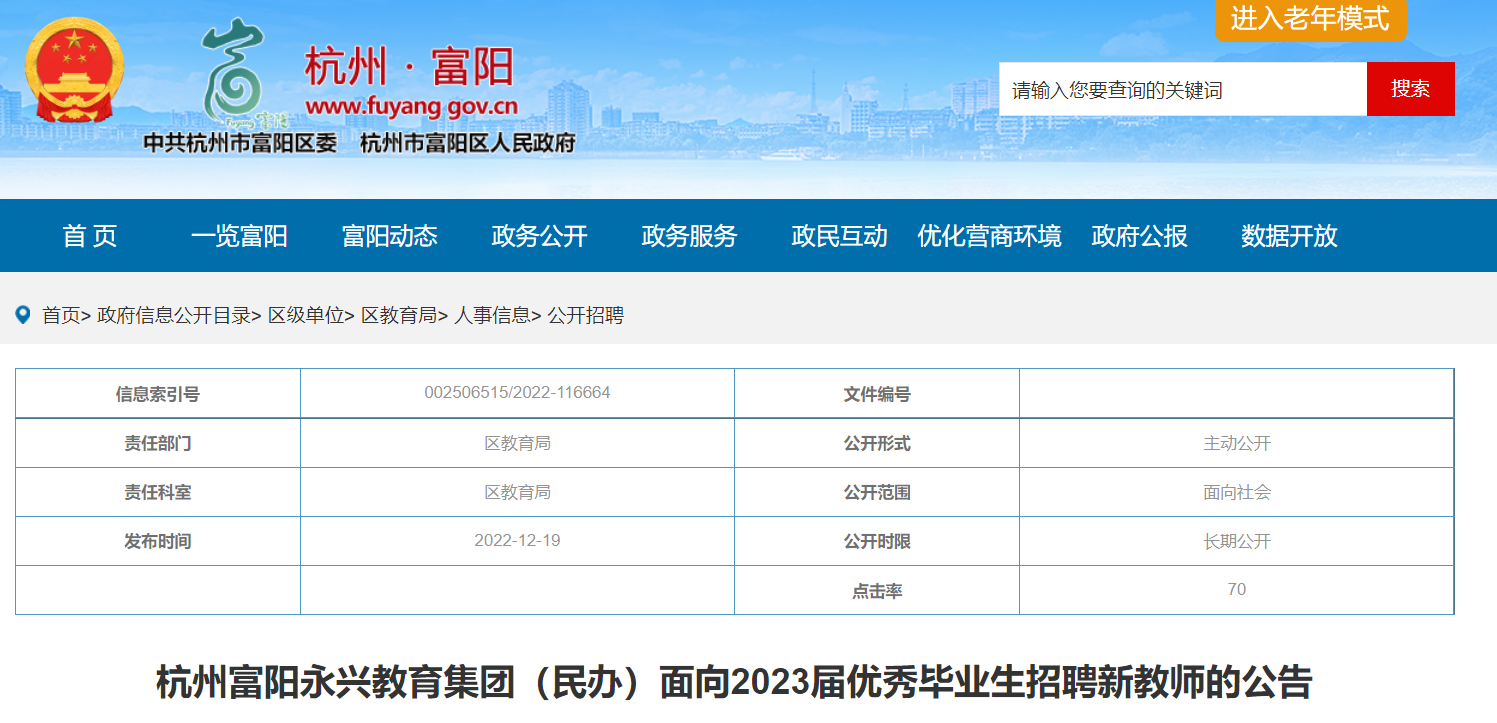The height and width of the screenshot is (723, 1497).
Task: Open the 一览富阳 menu item
Action: click(x=239, y=236)
